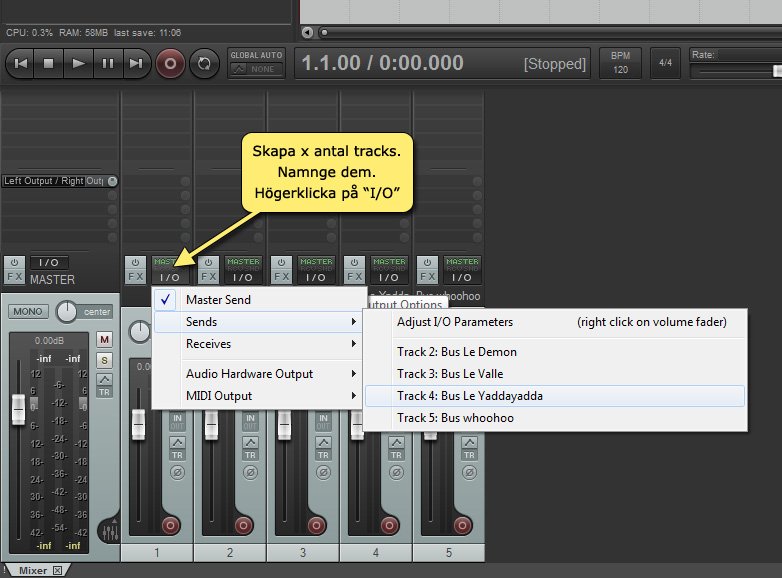Screen dimensions: 782x578
Task: Open track 2 I/O routing button
Action: pos(243,277)
